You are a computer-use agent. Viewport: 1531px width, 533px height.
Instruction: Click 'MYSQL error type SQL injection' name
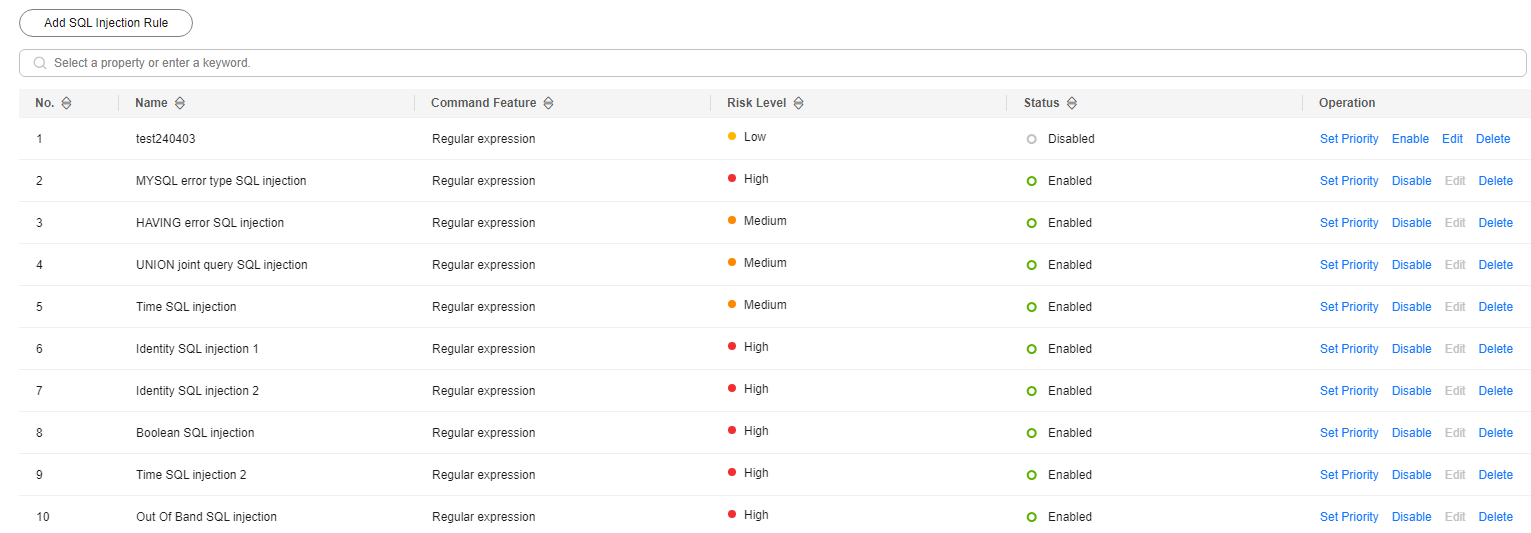pos(221,181)
